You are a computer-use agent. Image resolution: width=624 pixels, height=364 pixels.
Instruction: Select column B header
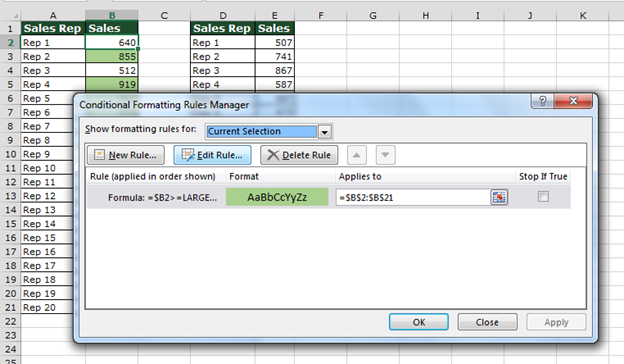click(x=112, y=16)
